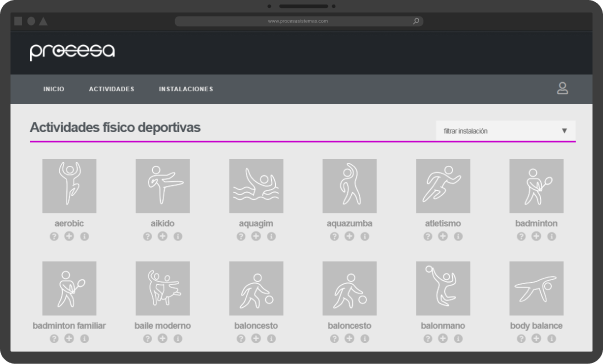Click the question mark icon under baile moderno
This screenshot has height=364, width=603.
click(147, 339)
